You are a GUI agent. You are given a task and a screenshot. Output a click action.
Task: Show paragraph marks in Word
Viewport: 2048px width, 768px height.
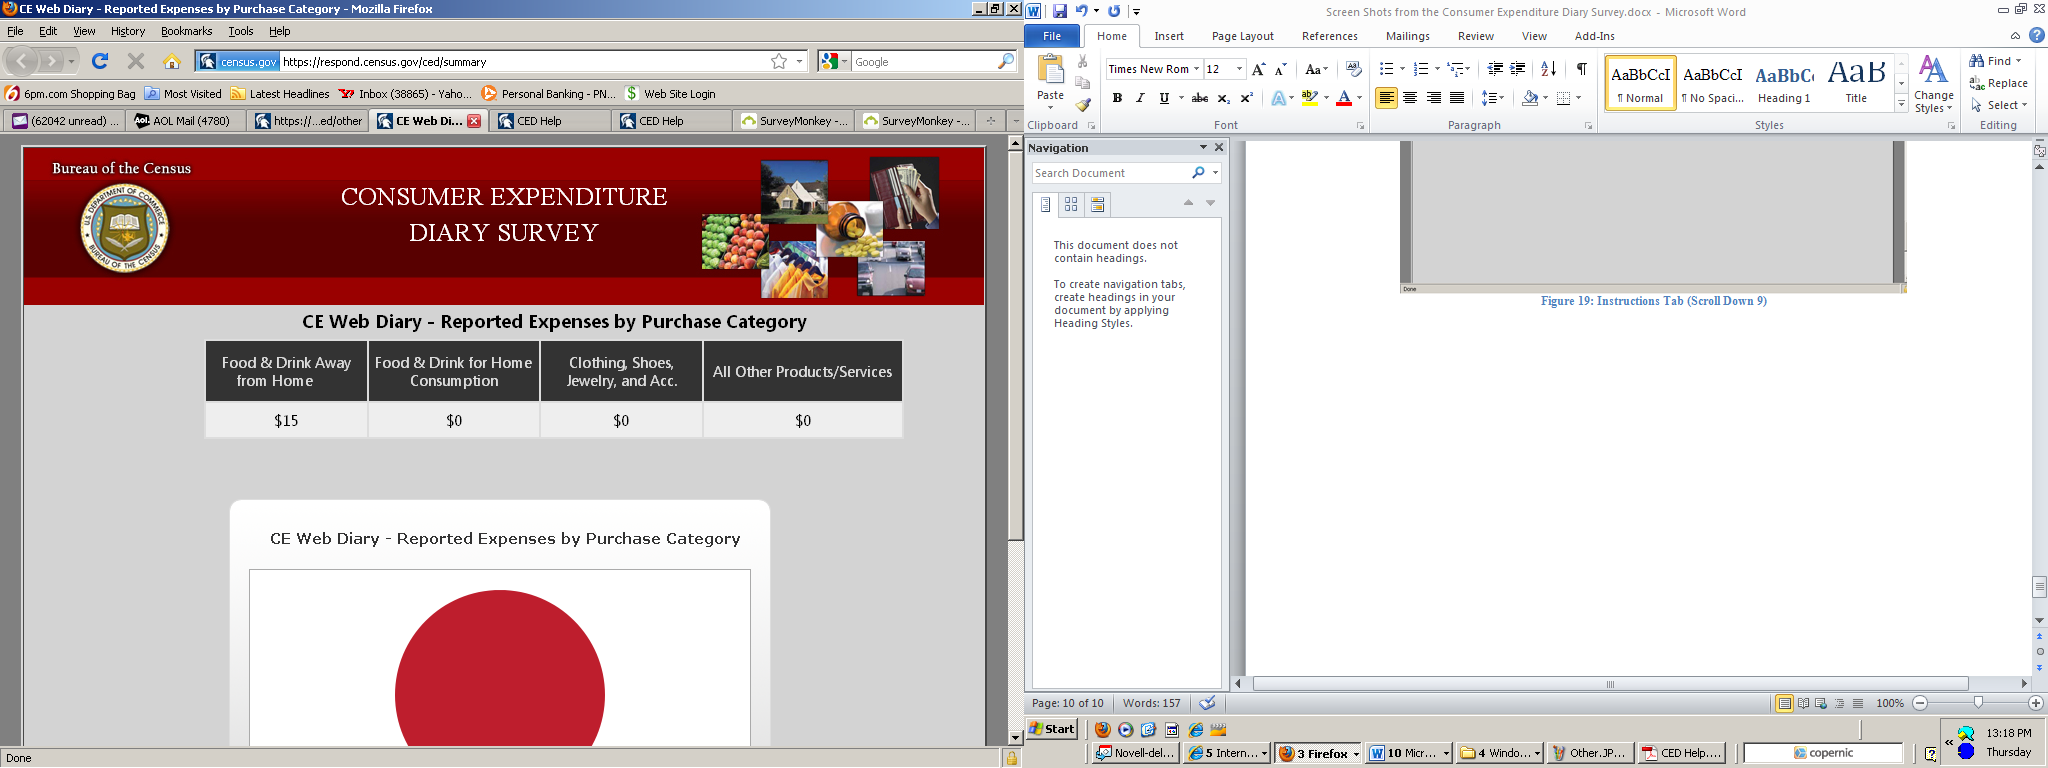pyautogui.click(x=1581, y=69)
